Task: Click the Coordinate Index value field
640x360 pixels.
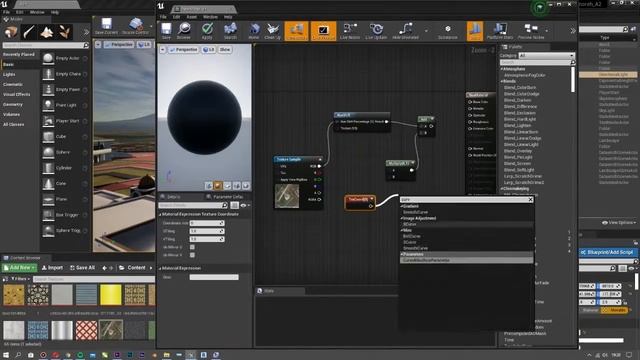Action: (207, 223)
